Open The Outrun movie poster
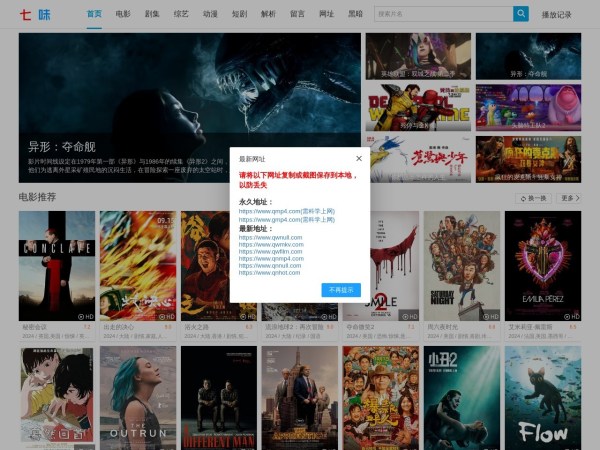The height and width of the screenshot is (450, 600). (x=138, y=397)
